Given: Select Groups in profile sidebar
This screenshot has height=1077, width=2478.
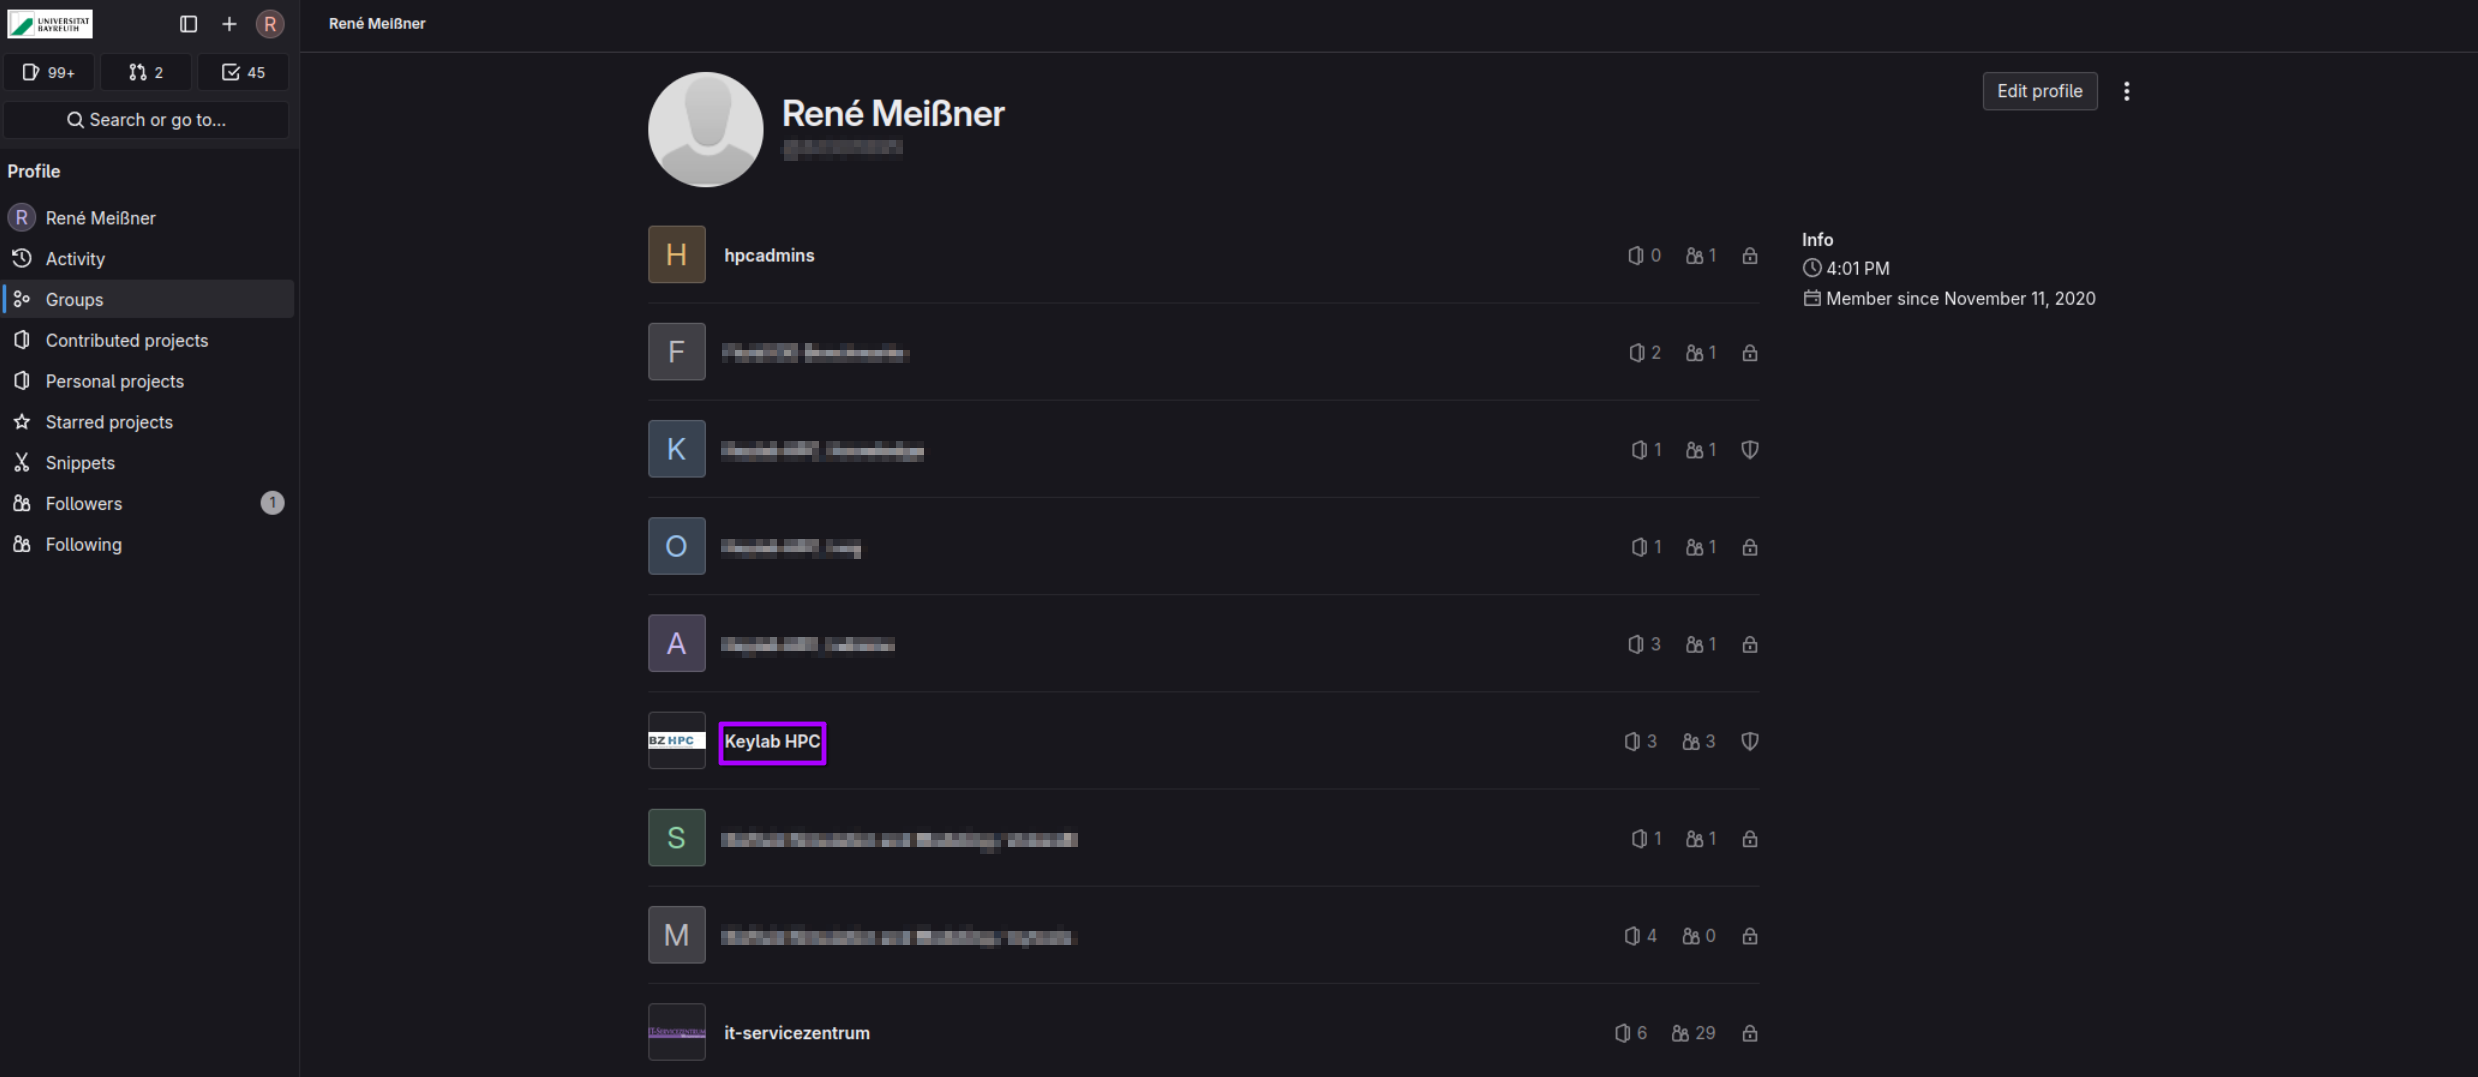Looking at the screenshot, I should tap(149, 299).
